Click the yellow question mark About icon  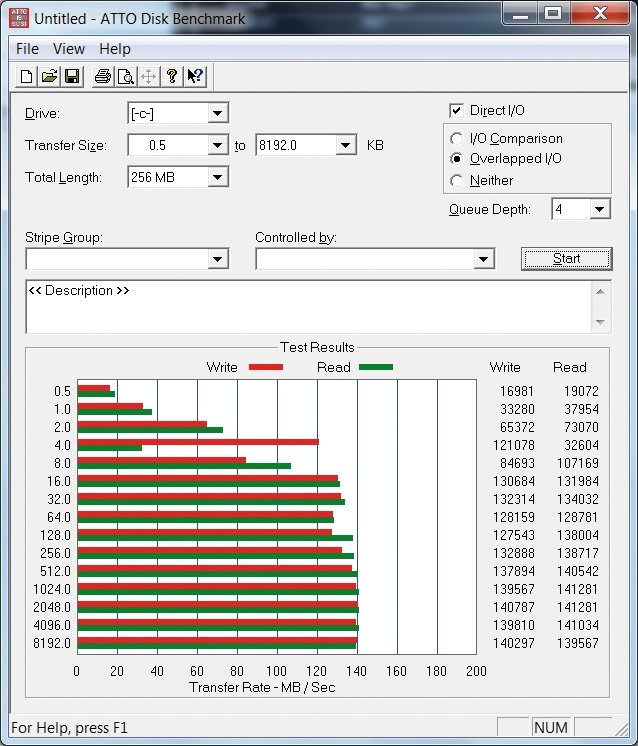click(172, 77)
